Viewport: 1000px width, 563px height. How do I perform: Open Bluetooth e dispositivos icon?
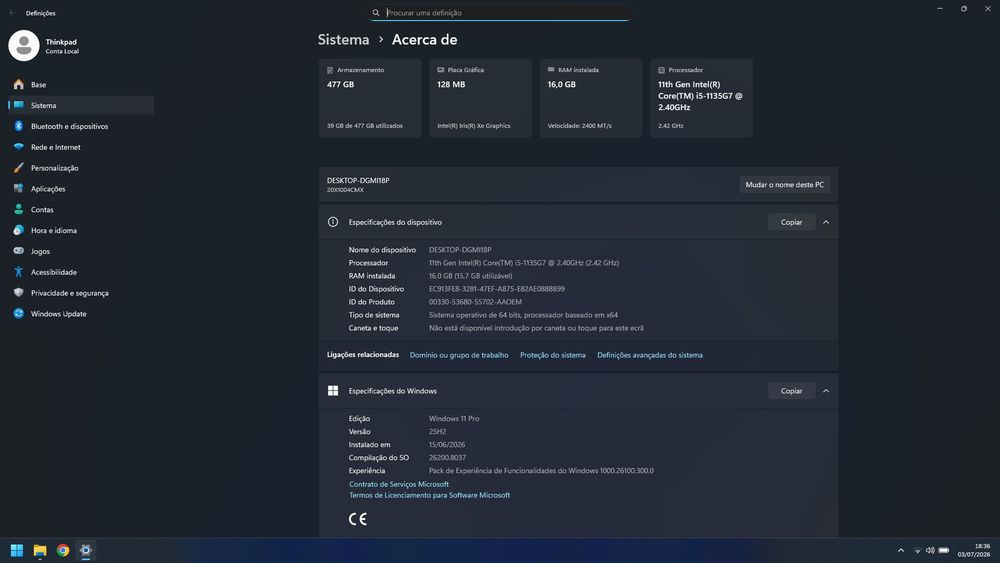pos(18,126)
